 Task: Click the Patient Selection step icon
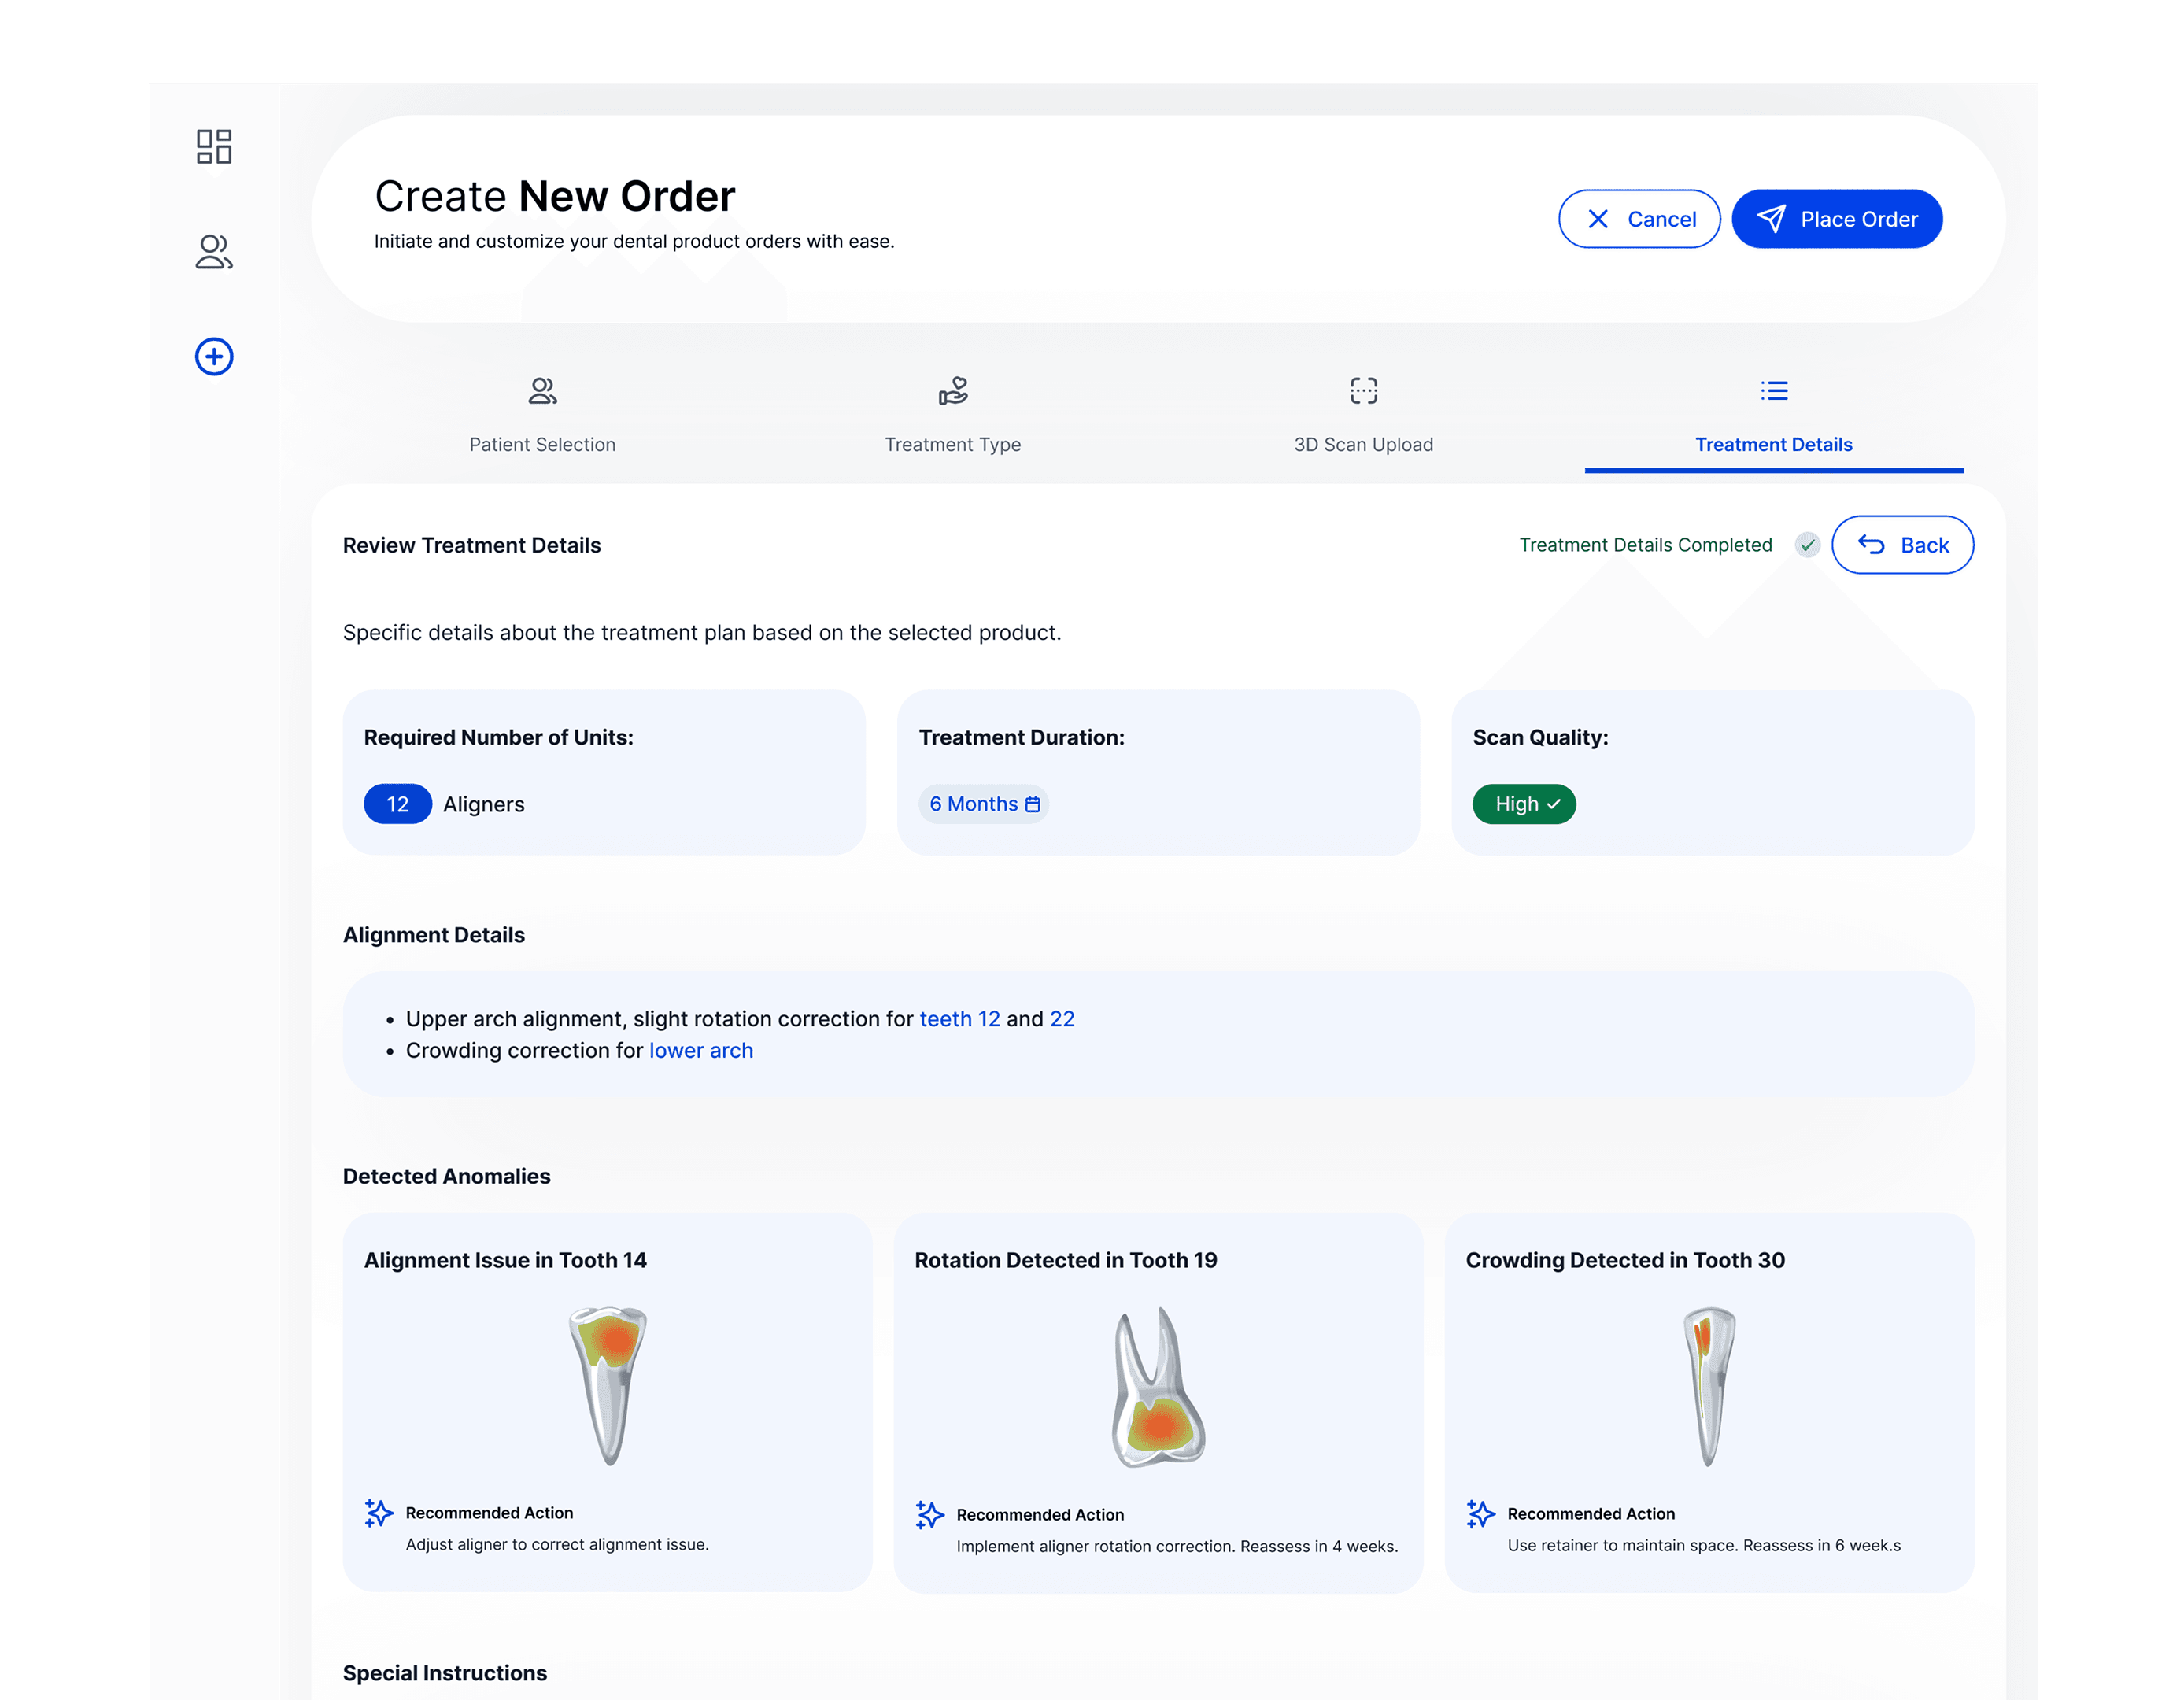(x=542, y=391)
